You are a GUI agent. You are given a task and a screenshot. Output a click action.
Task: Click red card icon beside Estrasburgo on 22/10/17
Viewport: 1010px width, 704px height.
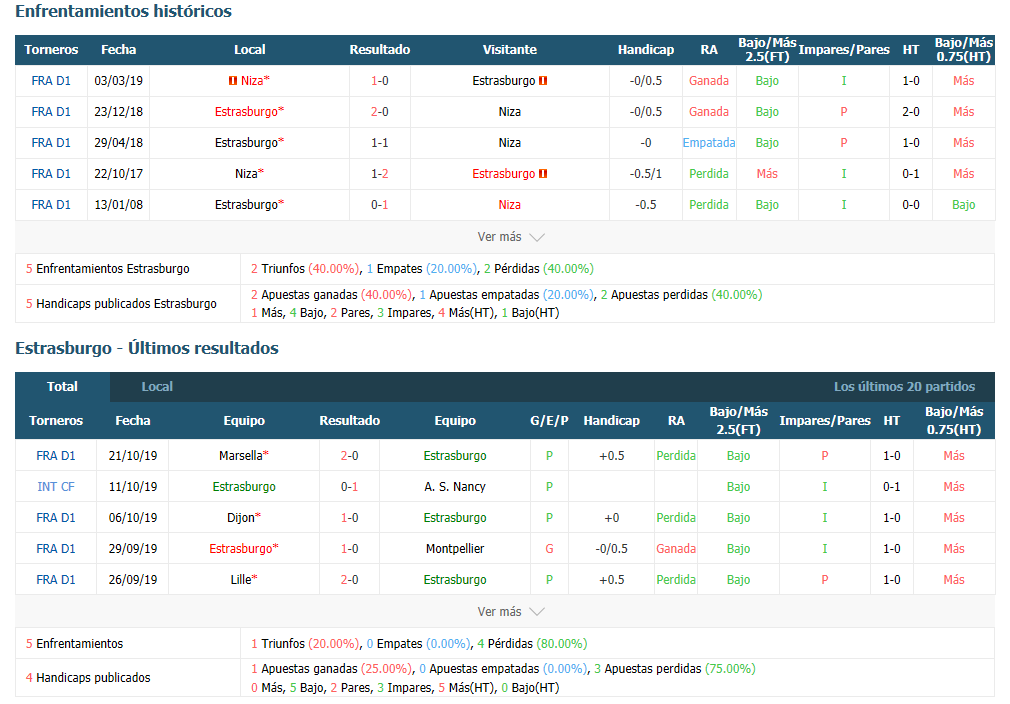click(543, 173)
